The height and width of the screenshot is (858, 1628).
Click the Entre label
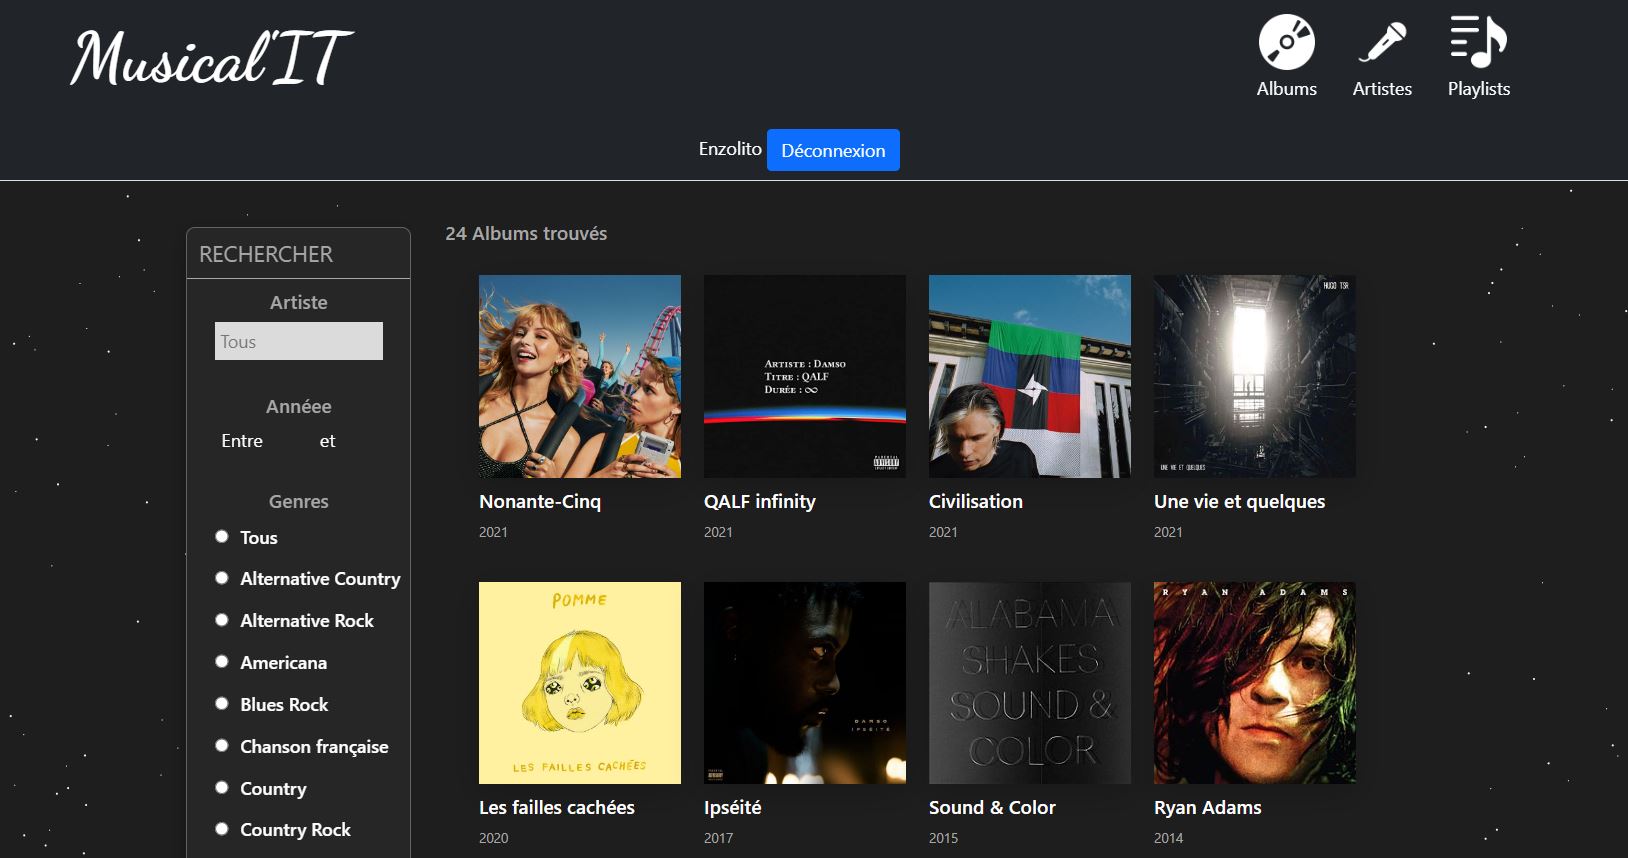pos(242,441)
